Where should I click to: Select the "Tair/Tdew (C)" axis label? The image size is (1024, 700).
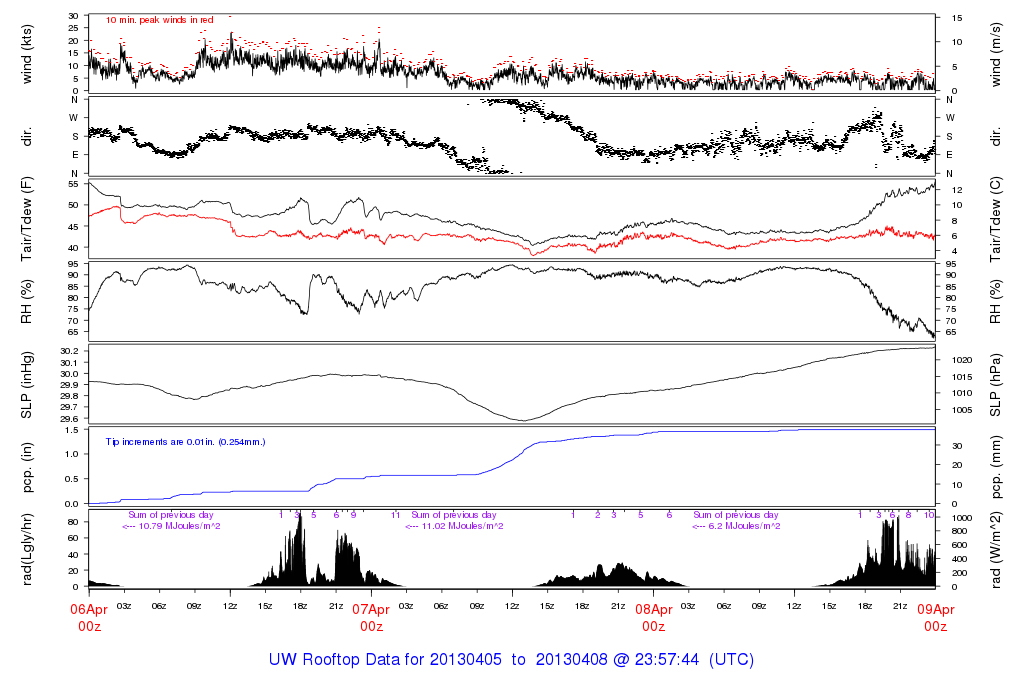tap(995, 219)
